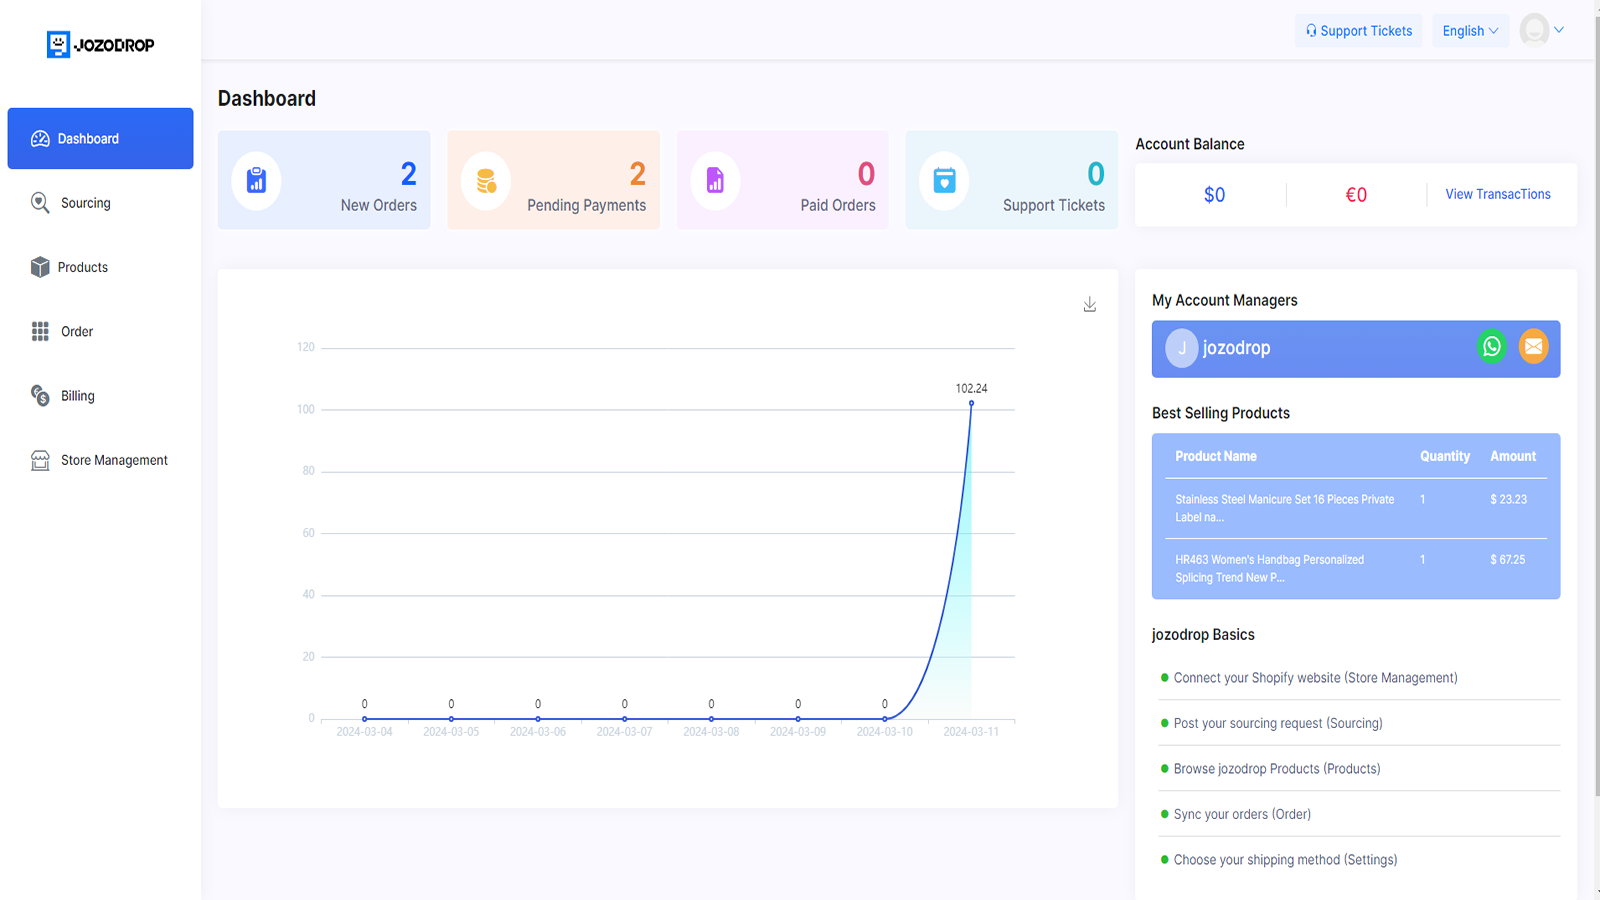
Task: Contact jozodrop manager via WhatsApp
Action: coord(1492,347)
